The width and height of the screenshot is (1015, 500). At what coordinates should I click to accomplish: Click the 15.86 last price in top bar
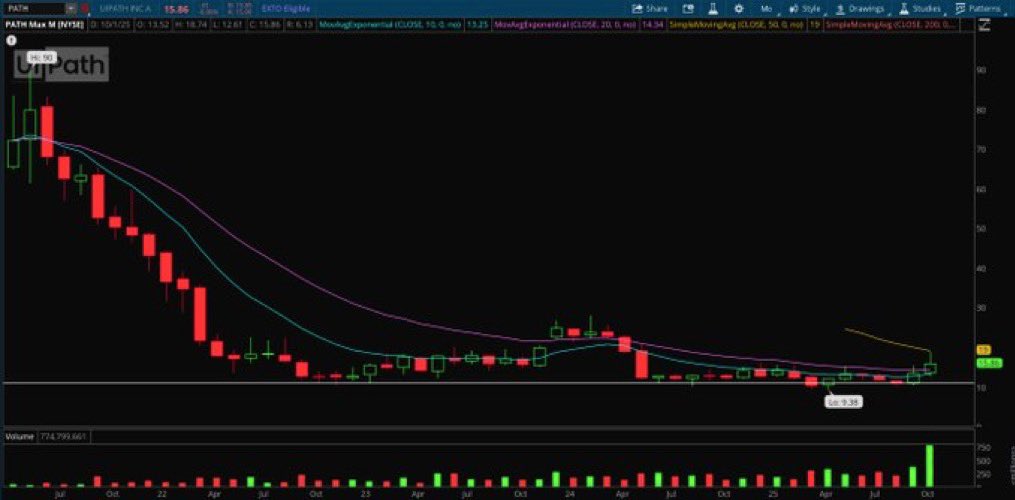176,9
